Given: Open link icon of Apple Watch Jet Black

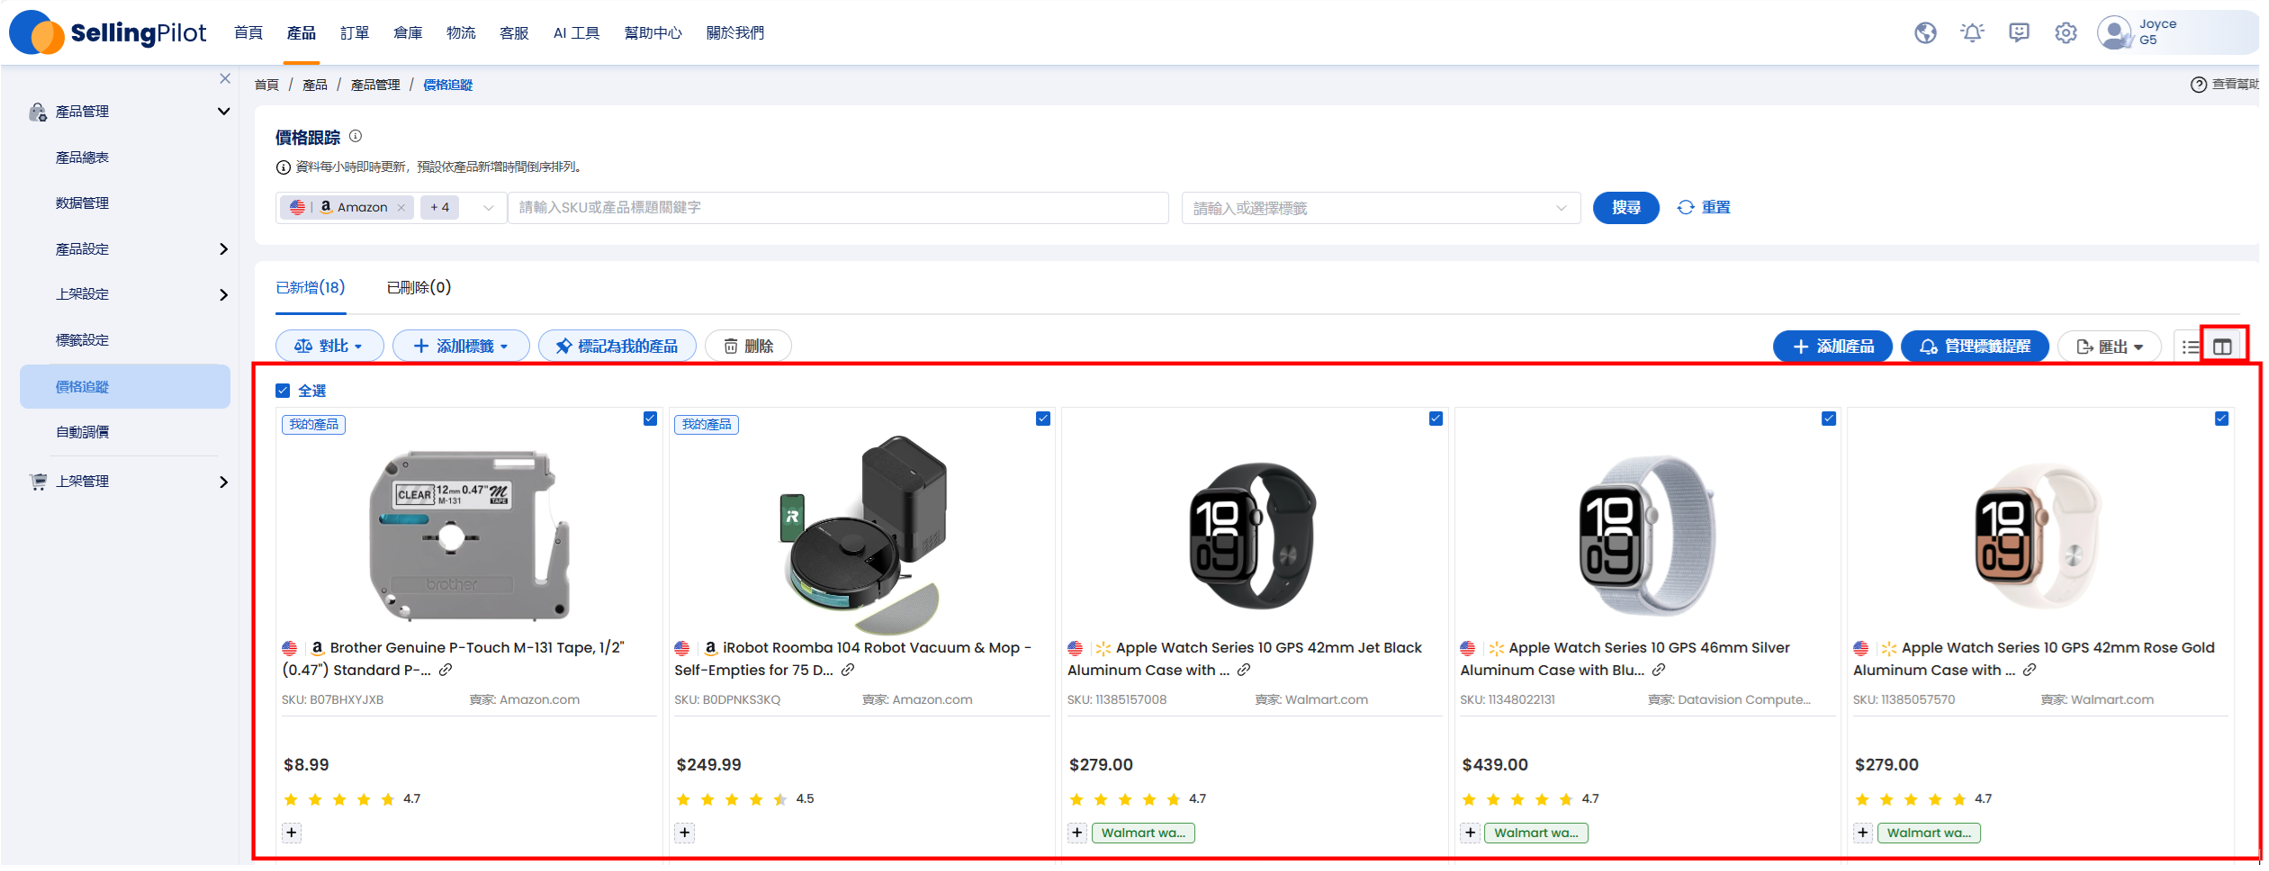Looking at the screenshot, I should pyautogui.click(x=1244, y=670).
